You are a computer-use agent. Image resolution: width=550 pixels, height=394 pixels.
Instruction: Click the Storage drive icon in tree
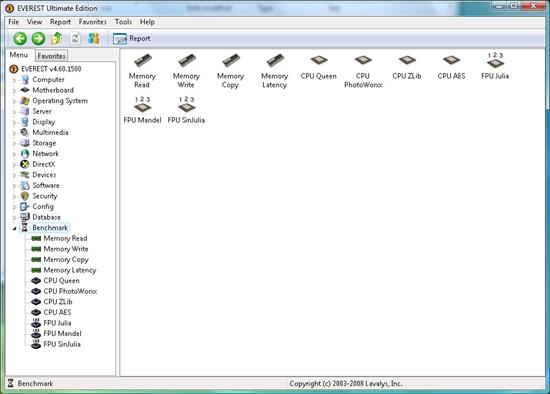(25, 143)
